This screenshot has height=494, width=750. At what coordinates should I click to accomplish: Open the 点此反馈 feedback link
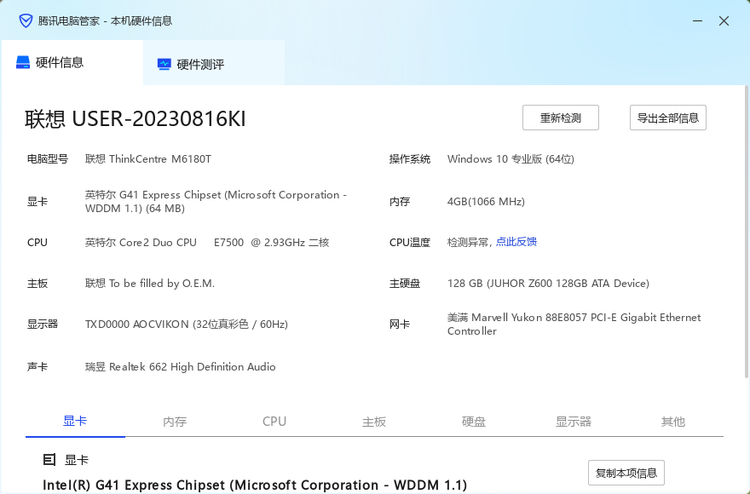pos(516,242)
